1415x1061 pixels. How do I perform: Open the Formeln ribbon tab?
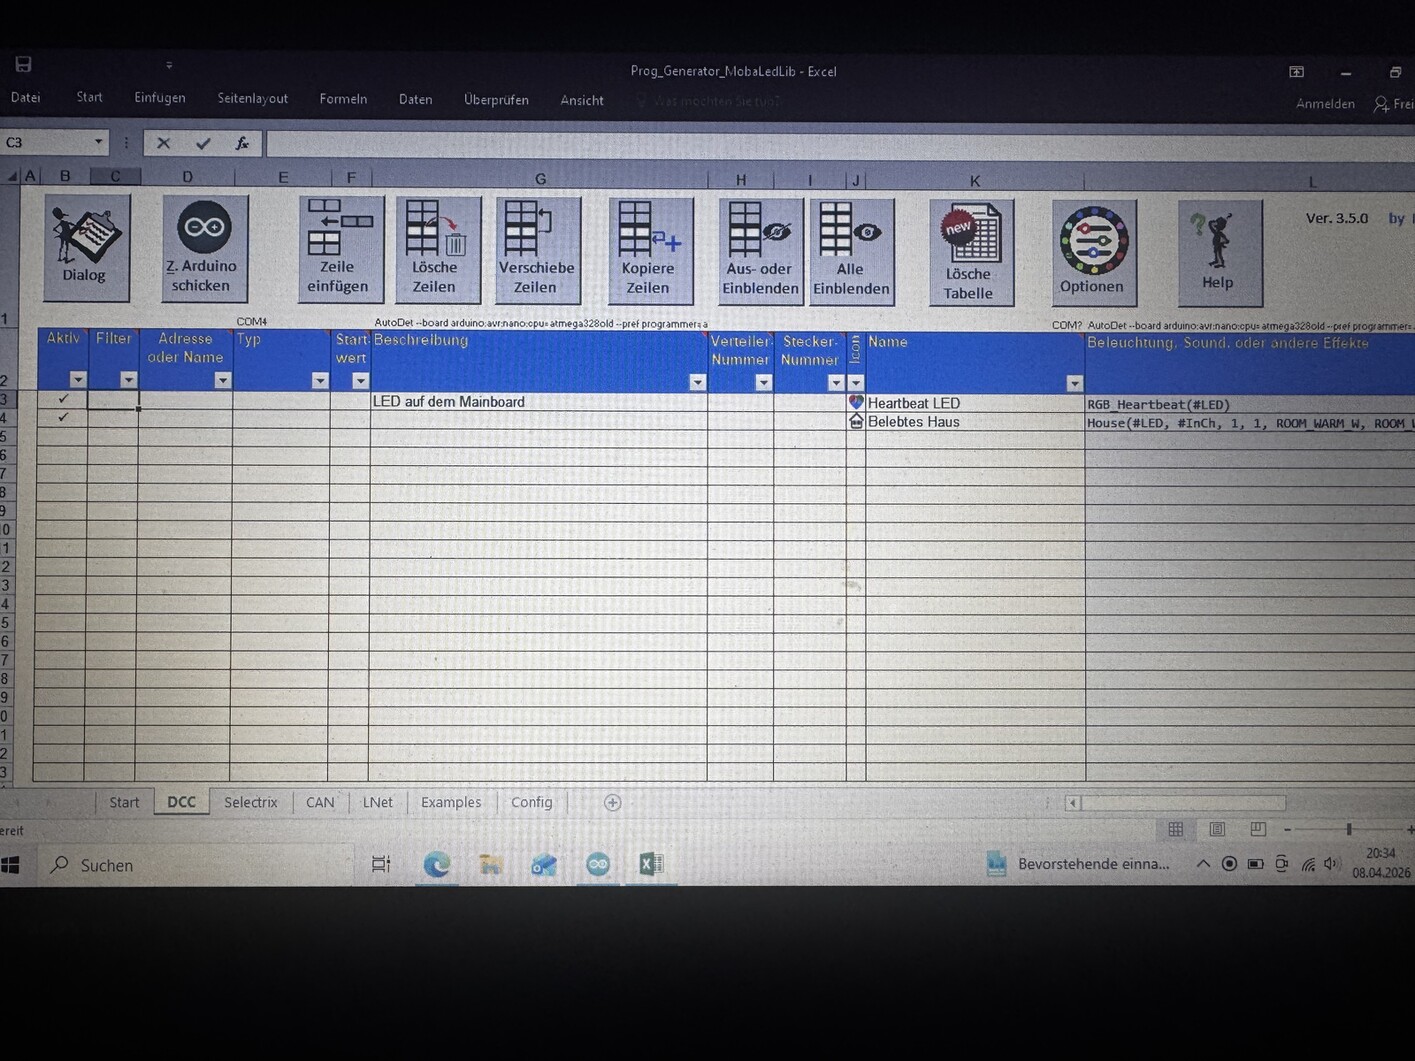343,99
